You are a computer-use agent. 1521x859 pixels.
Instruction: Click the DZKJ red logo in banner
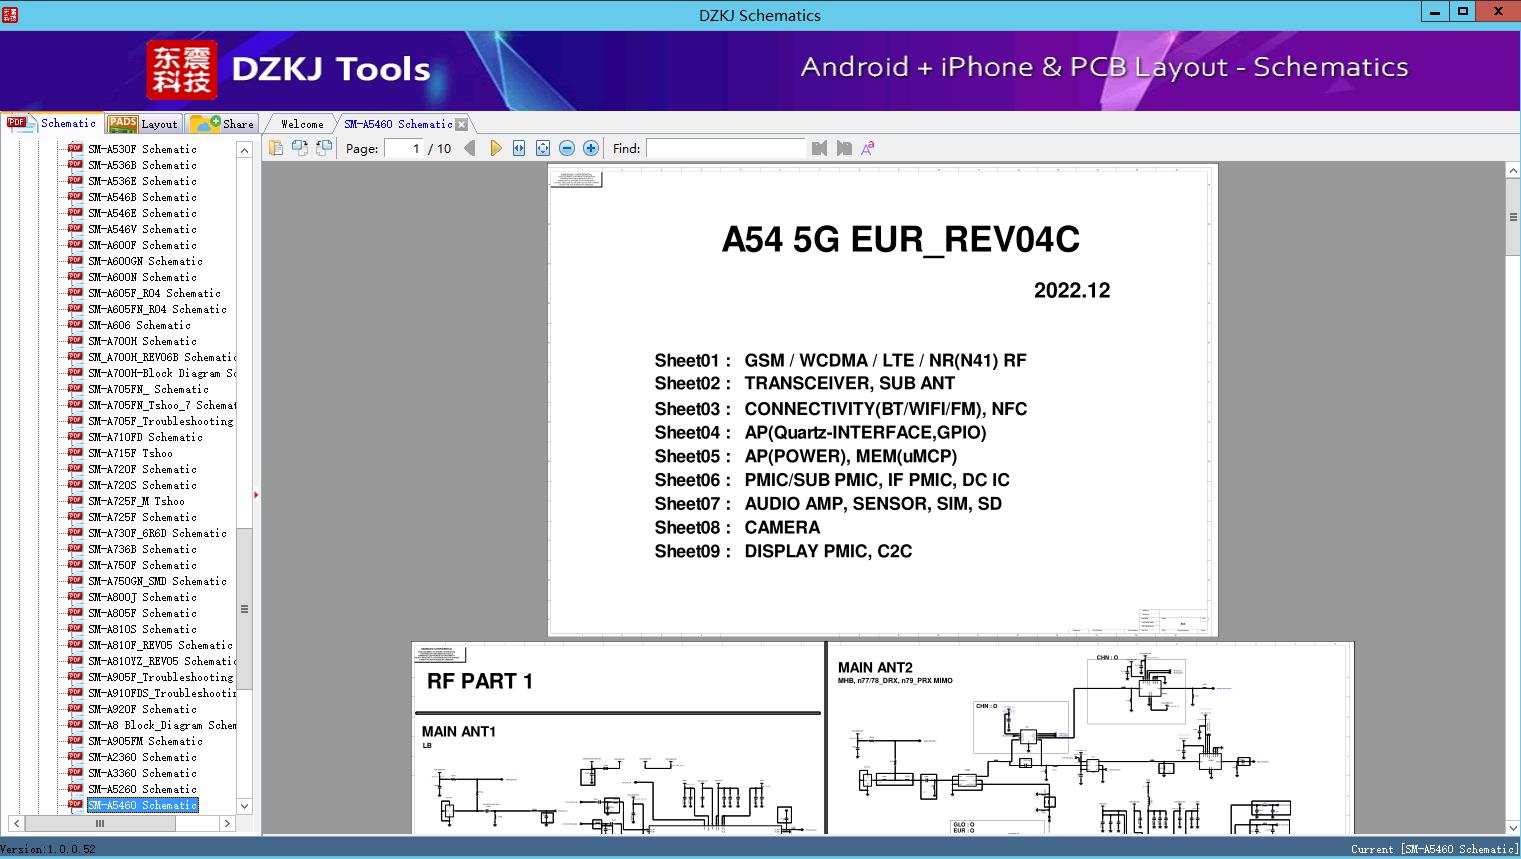pyautogui.click(x=182, y=70)
